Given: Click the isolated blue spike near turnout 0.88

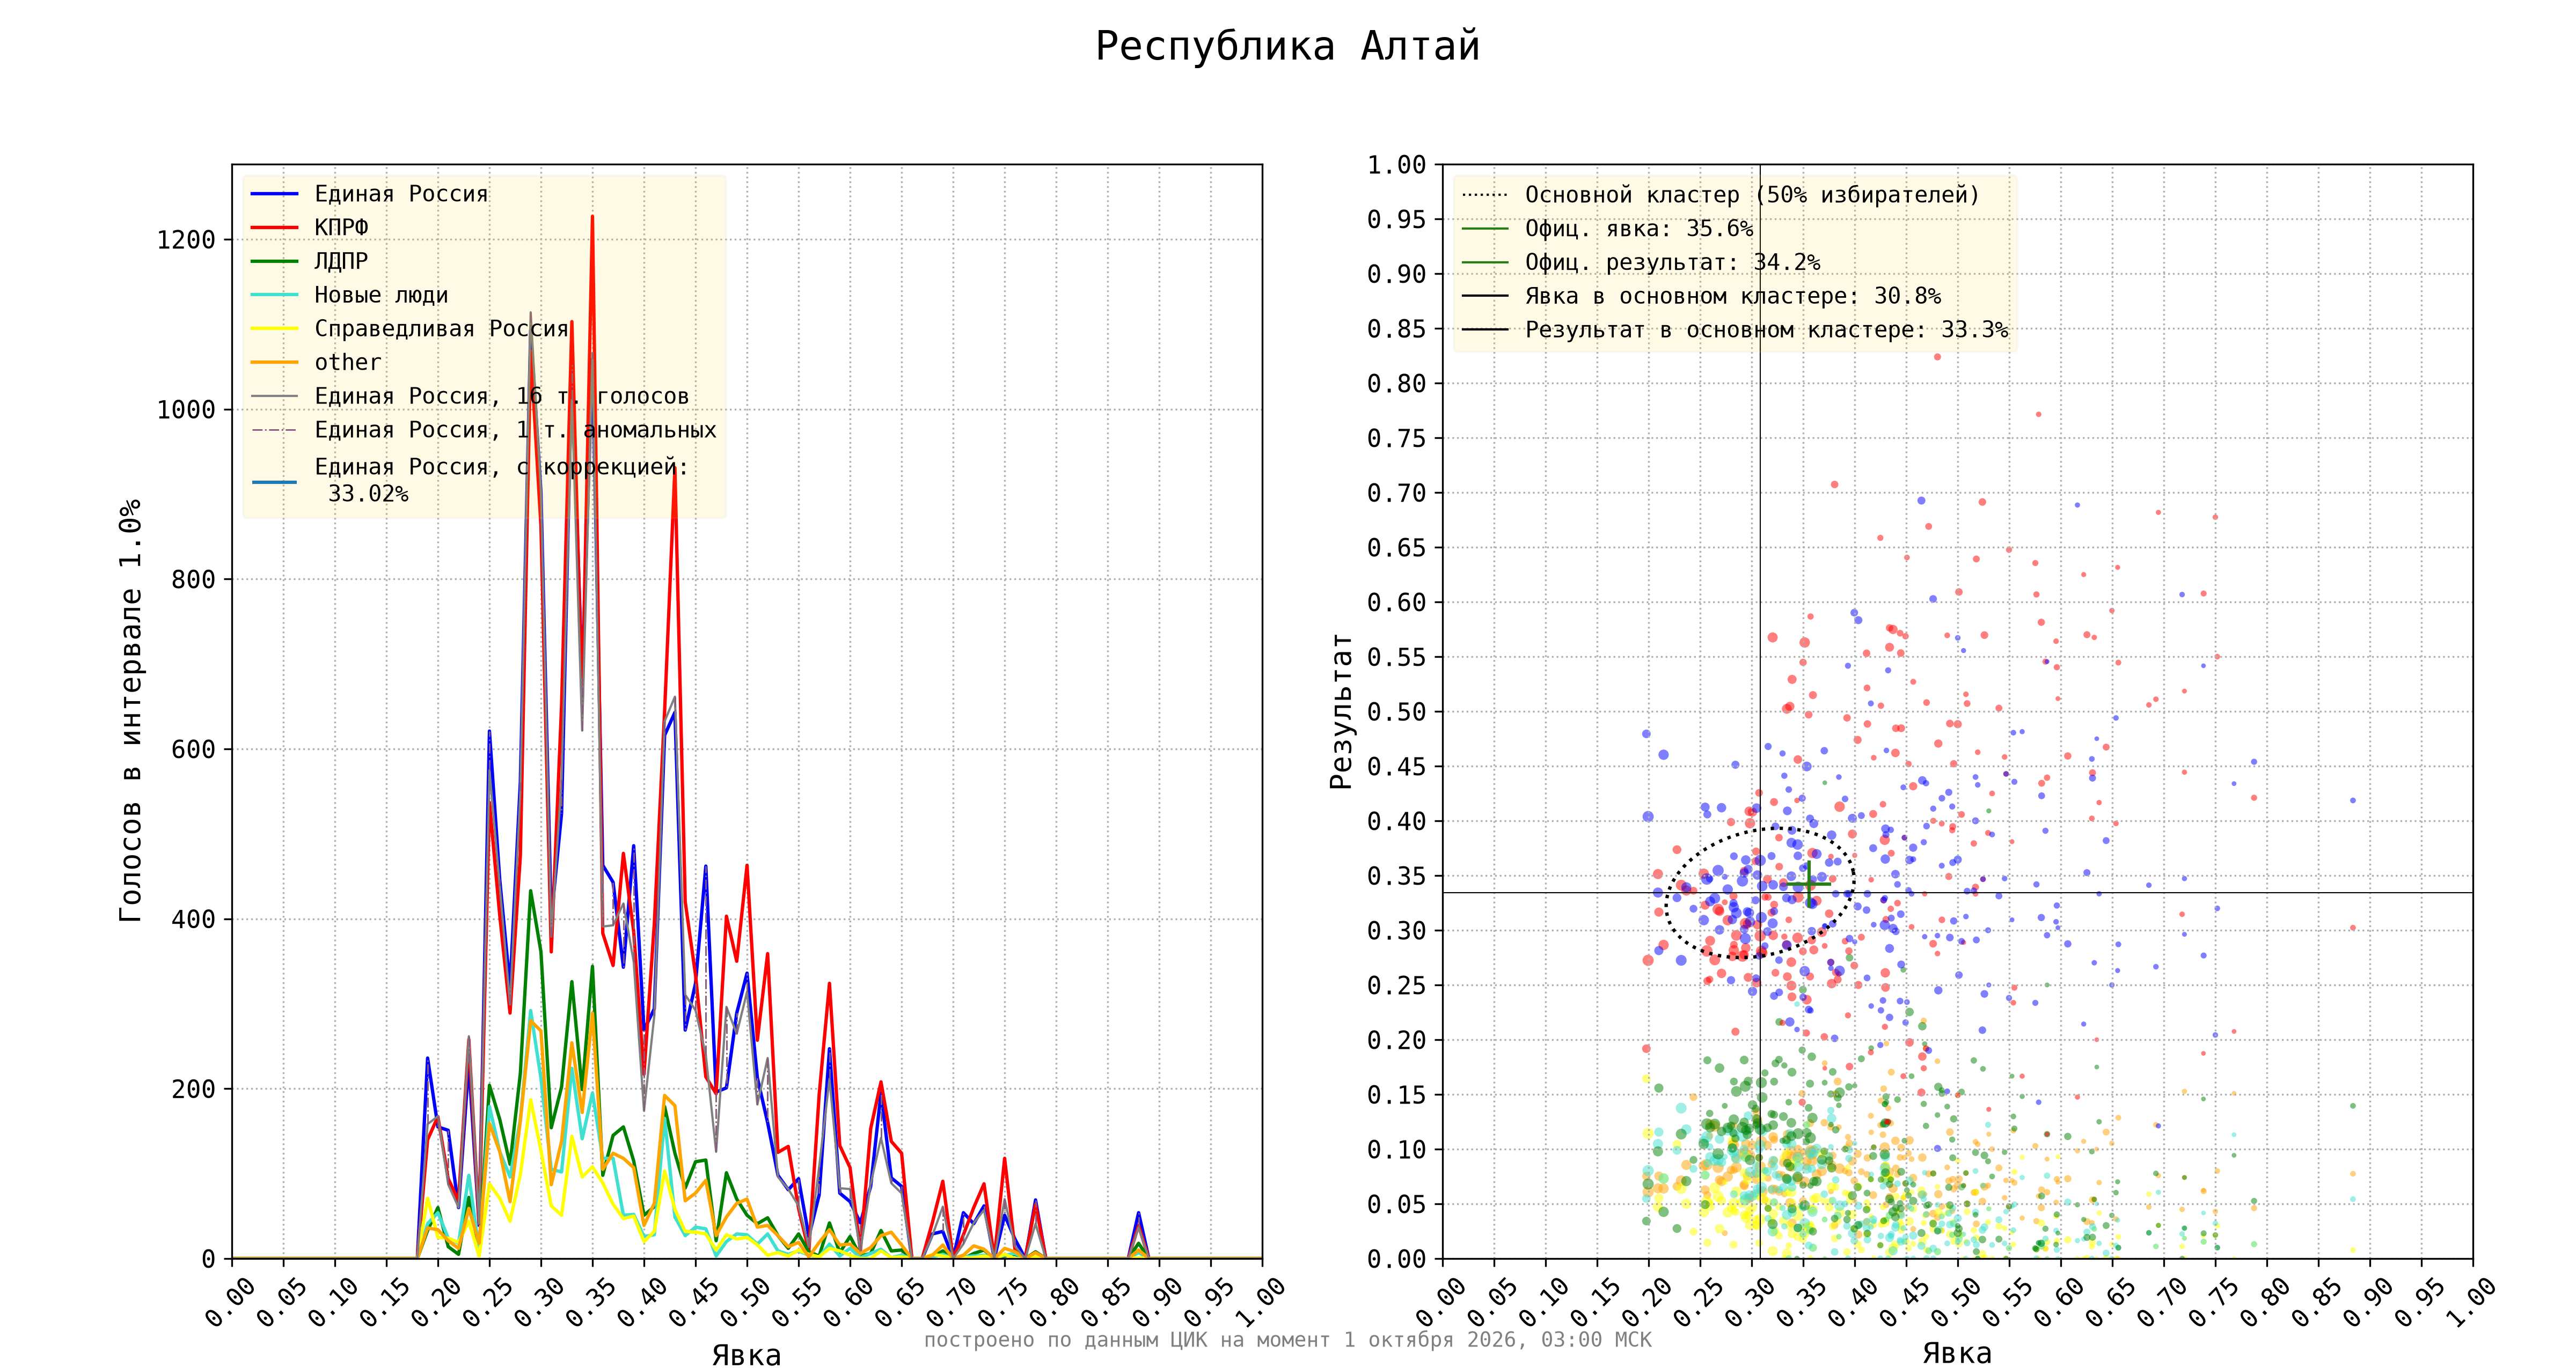Looking at the screenshot, I should [x=1138, y=1214].
